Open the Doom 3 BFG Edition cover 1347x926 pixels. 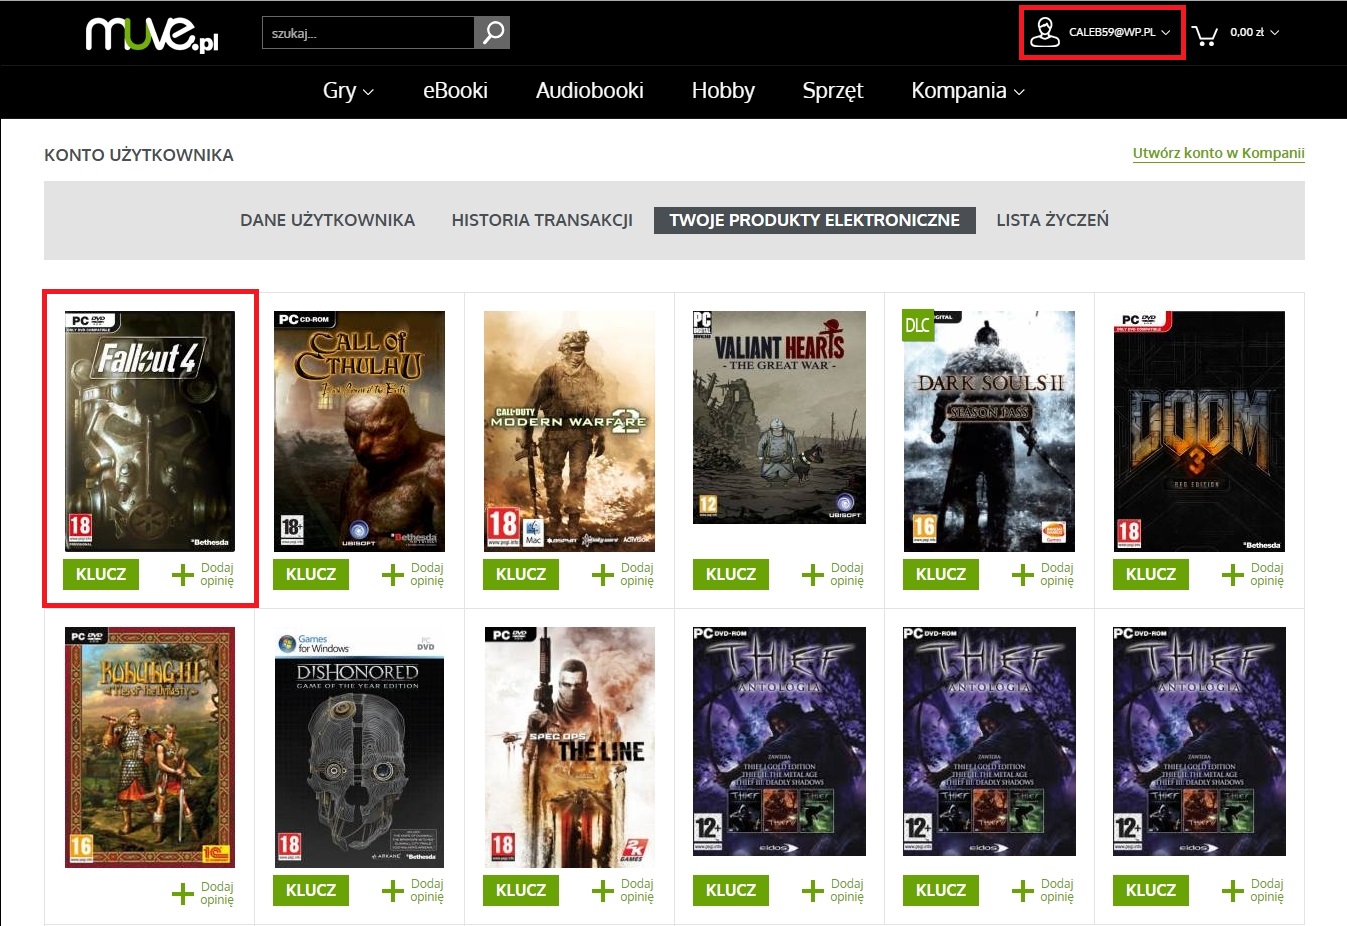tap(1200, 431)
